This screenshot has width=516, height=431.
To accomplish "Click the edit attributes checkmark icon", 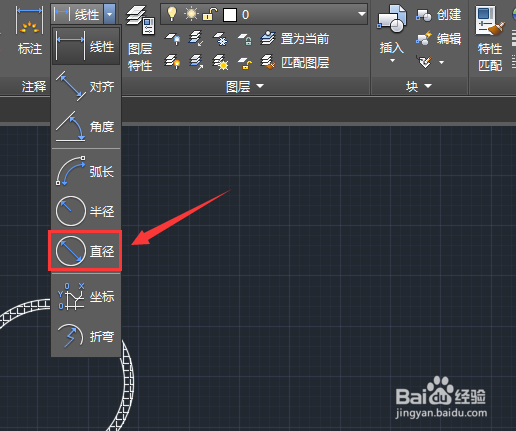I will point(425,62).
